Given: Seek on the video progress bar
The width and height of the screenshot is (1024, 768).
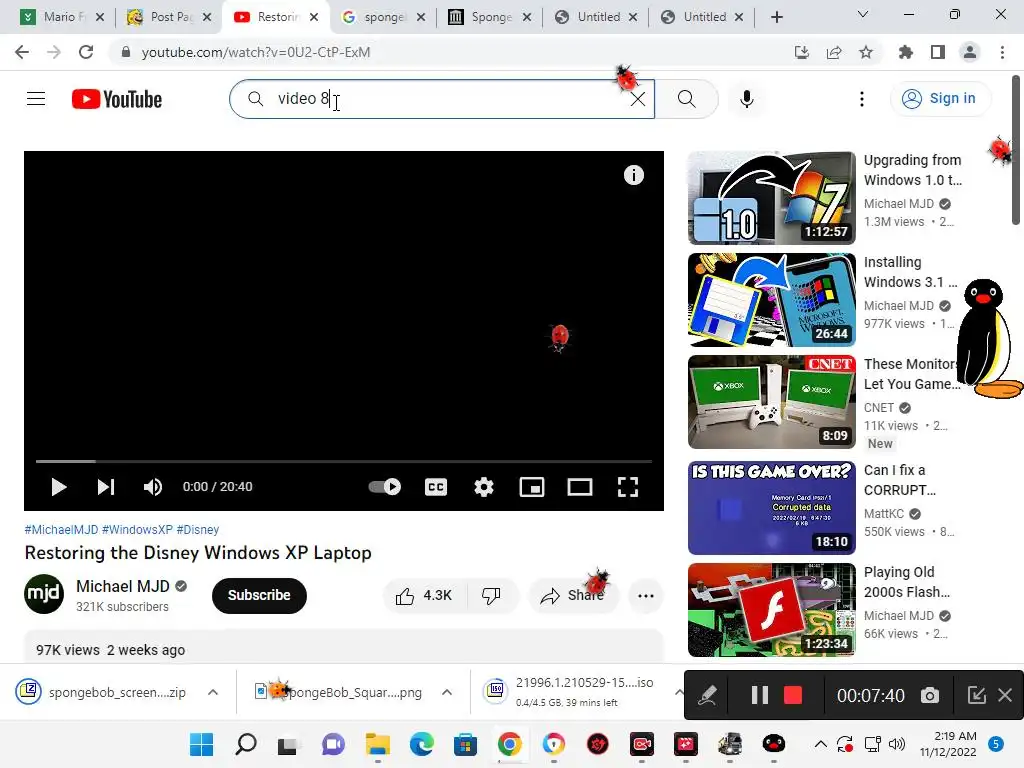Looking at the screenshot, I should point(344,461).
